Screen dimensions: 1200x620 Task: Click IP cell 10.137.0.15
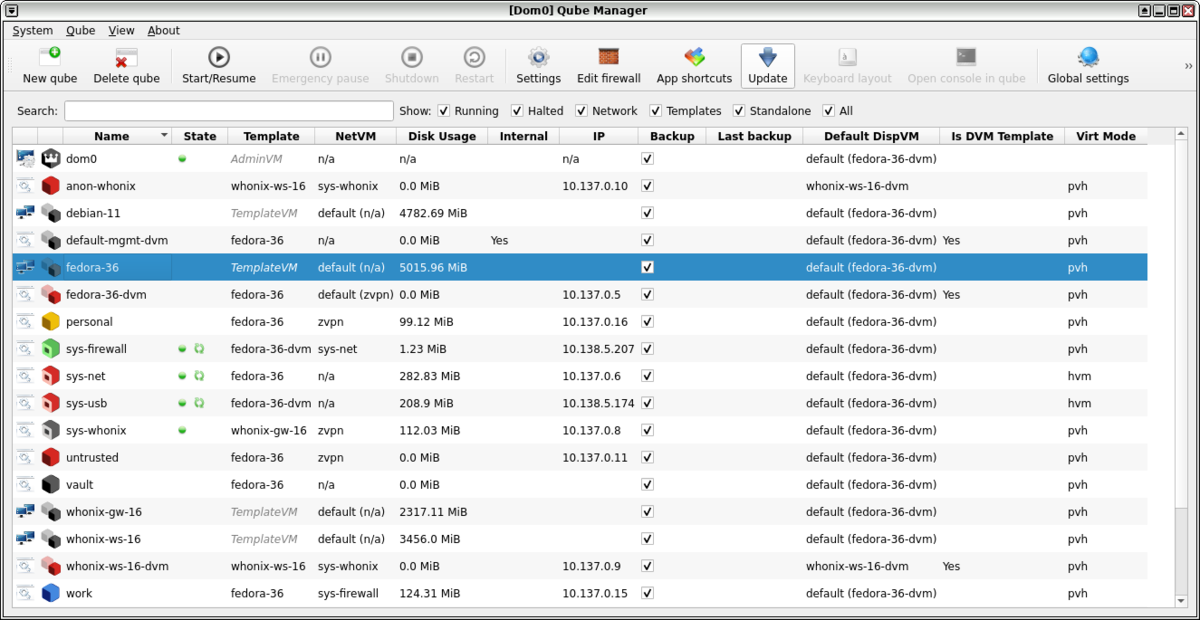pos(595,593)
